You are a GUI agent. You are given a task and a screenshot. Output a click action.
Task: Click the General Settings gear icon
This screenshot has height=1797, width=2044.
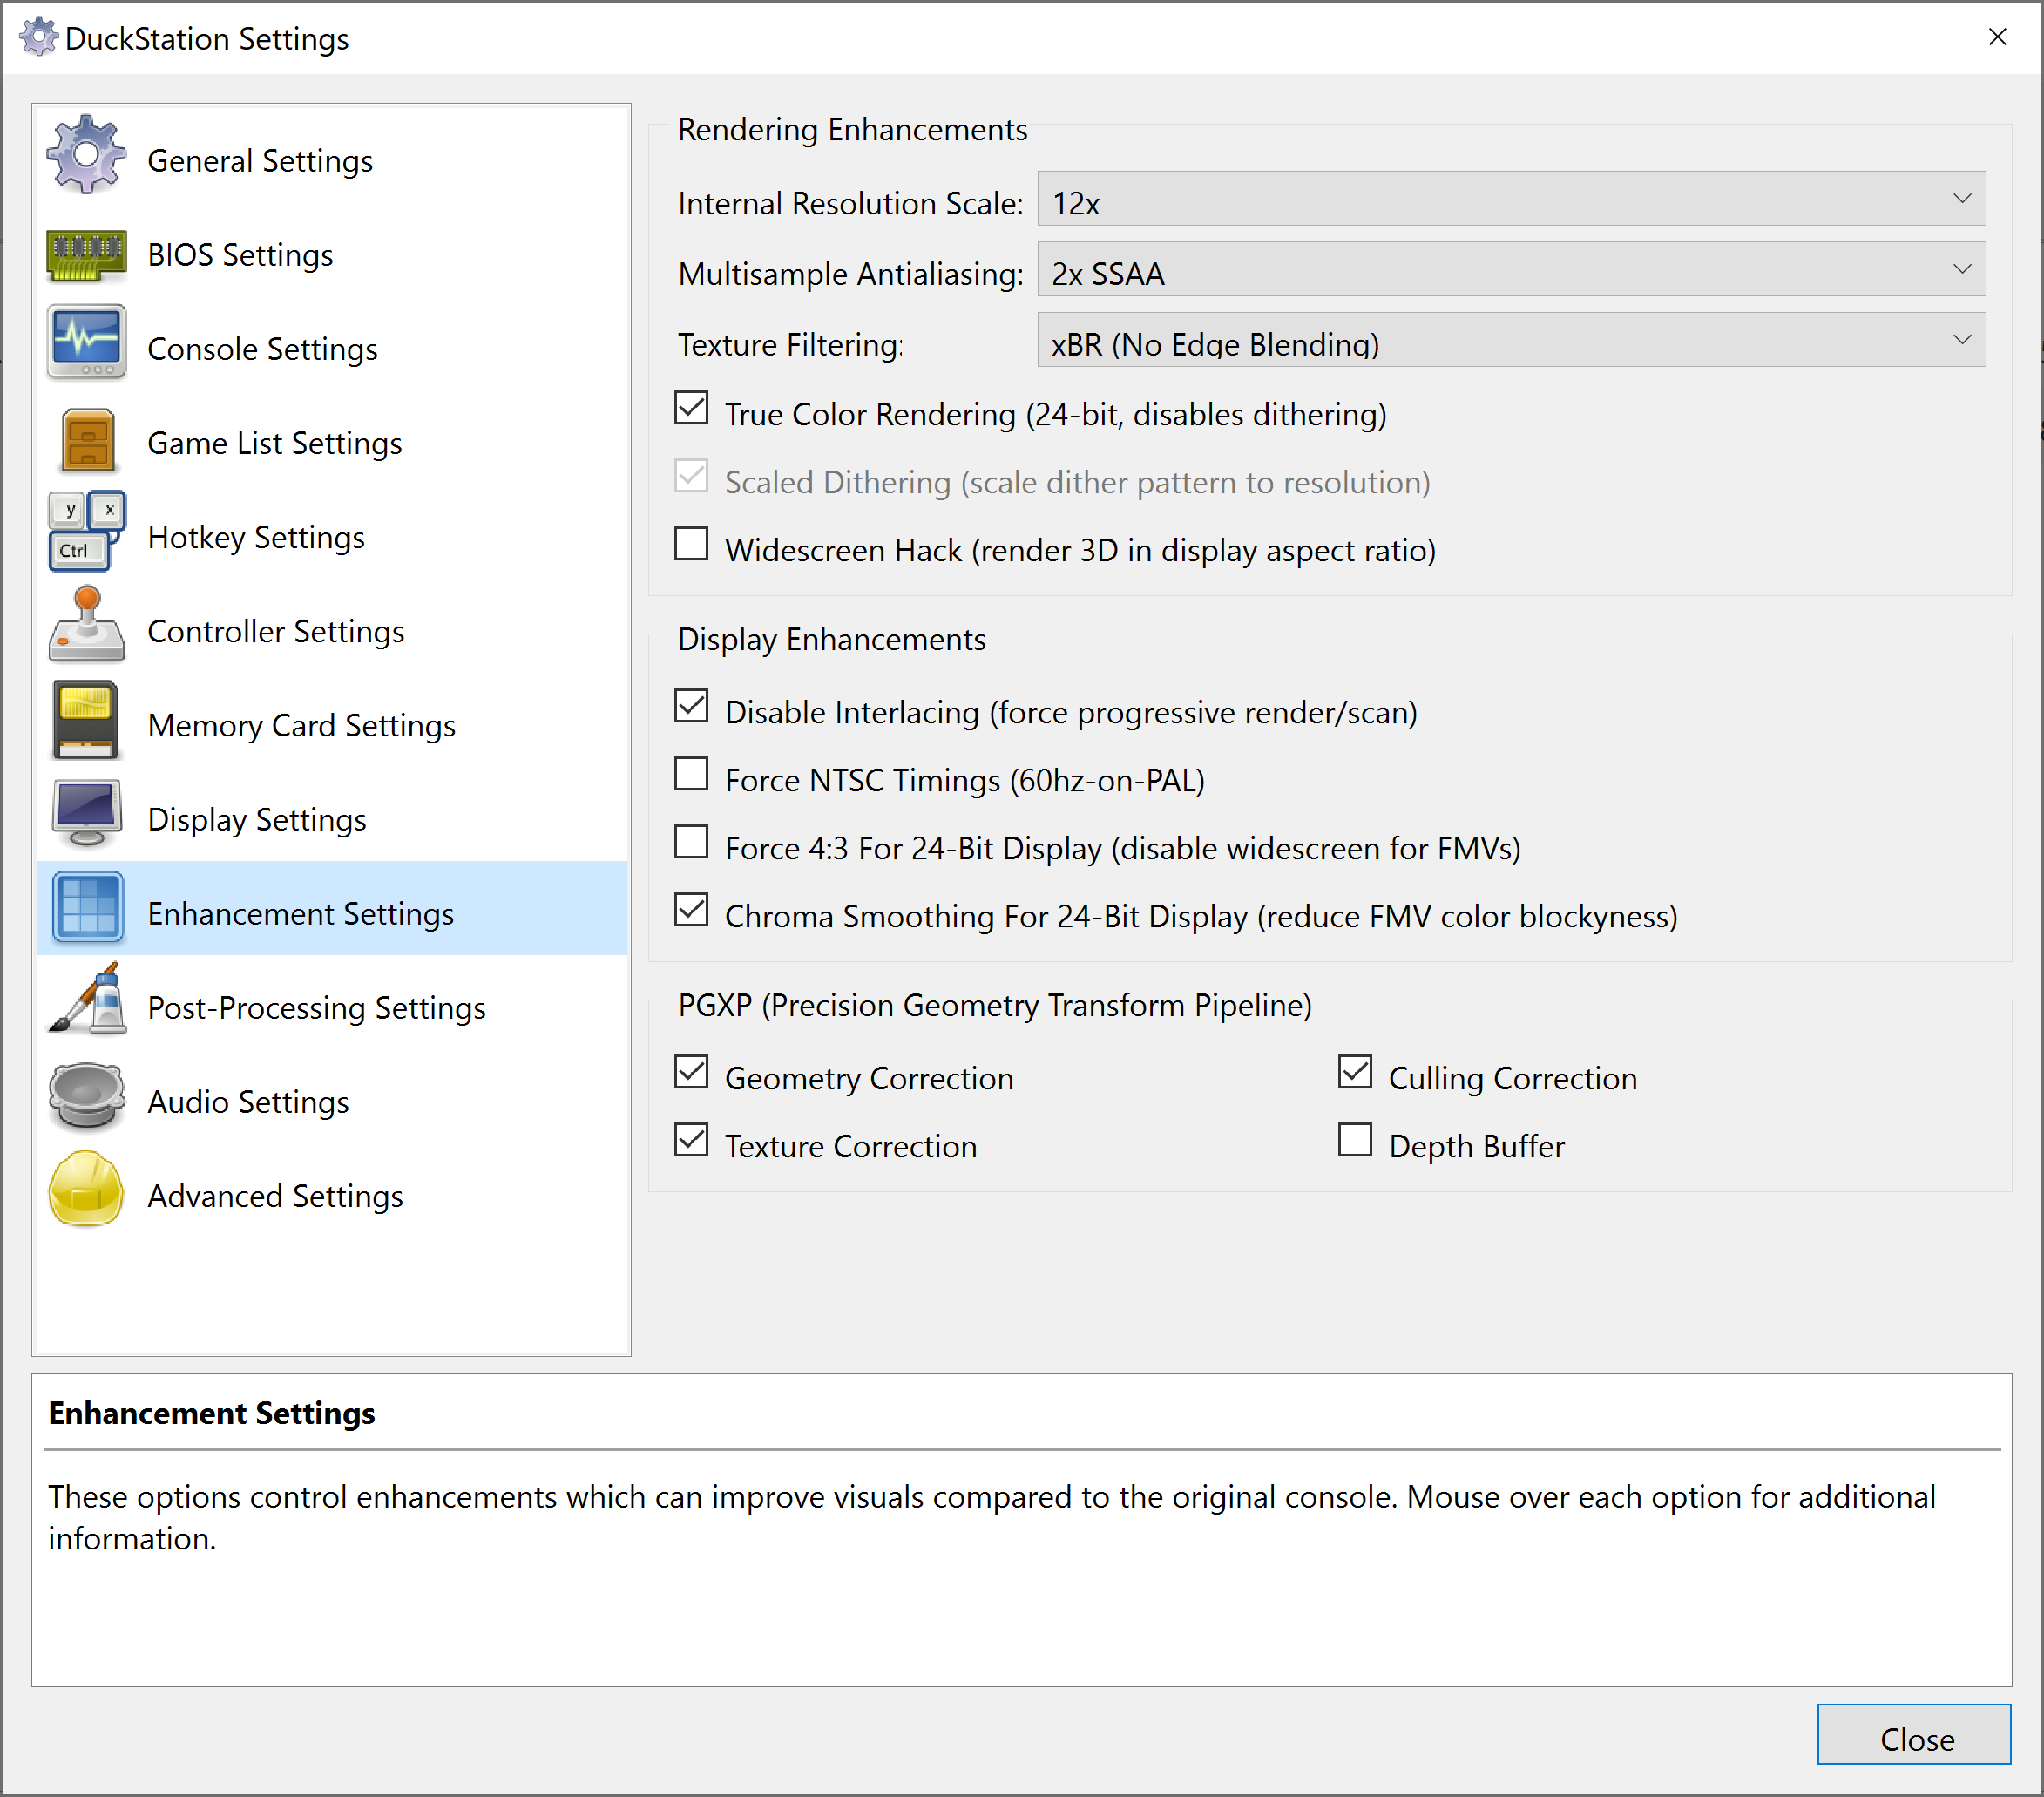coord(86,155)
